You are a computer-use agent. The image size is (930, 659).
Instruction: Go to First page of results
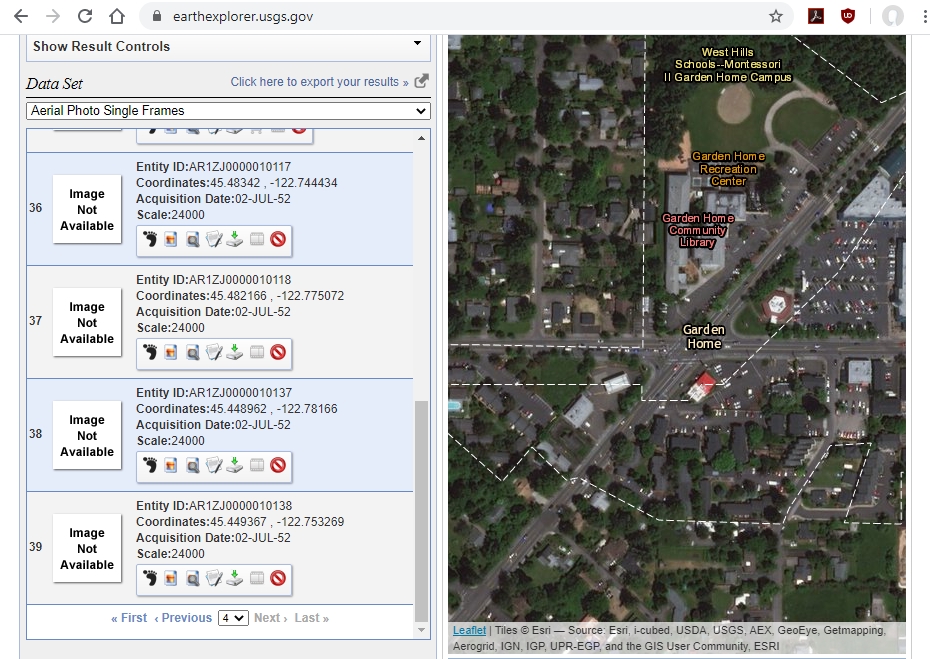tap(128, 617)
